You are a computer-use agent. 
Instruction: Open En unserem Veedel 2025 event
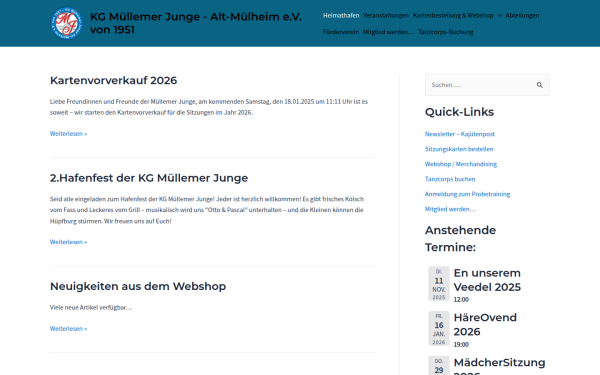click(x=487, y=280)
